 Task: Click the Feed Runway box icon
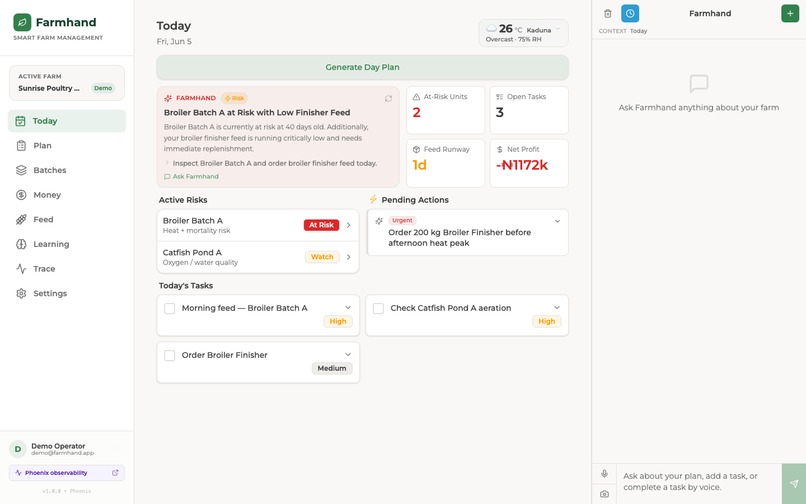pyautogui.click(x=416, y=149)
